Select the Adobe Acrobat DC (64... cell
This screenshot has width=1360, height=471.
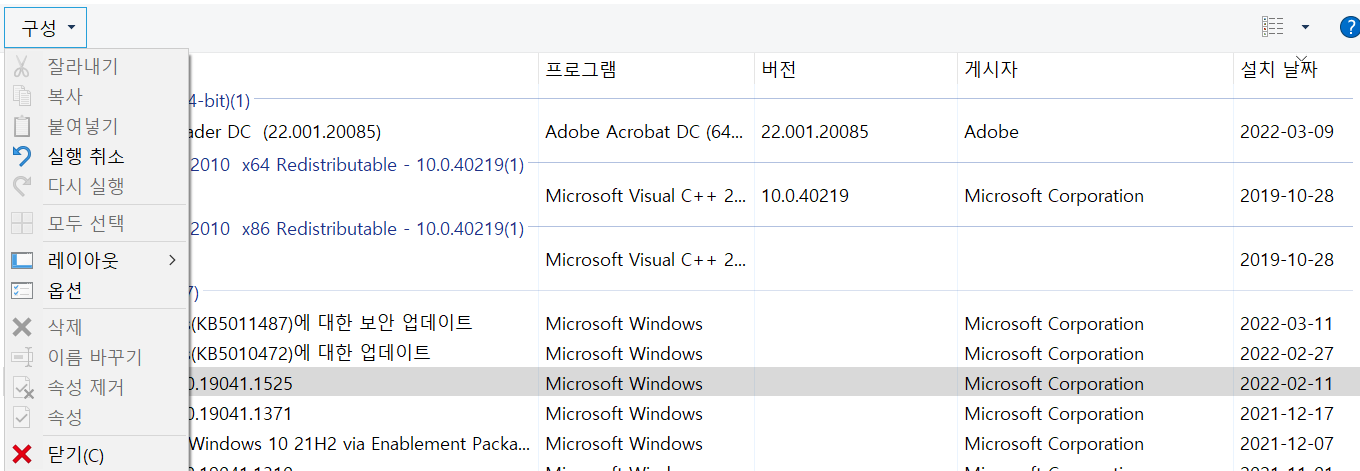point(646,132)
